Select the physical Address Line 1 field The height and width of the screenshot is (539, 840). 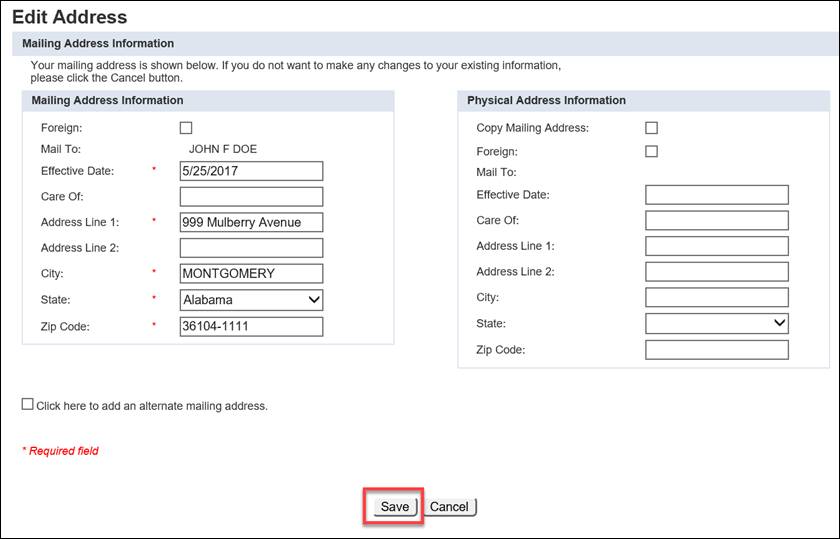coord(717,246)
